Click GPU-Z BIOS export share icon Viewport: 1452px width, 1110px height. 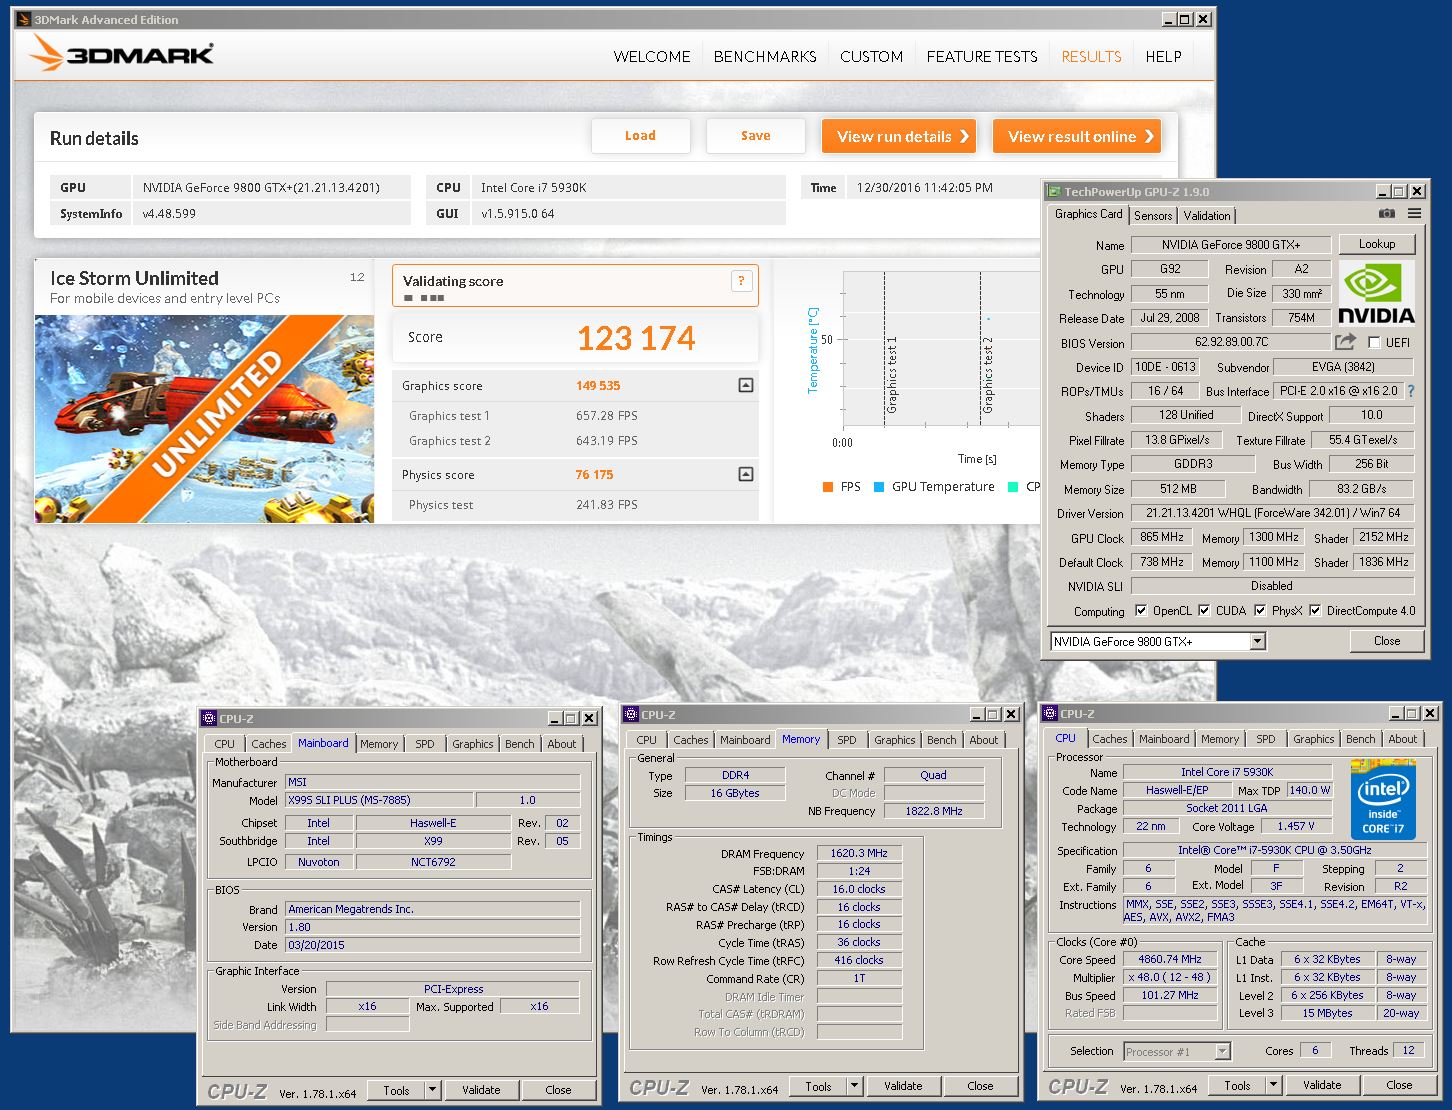click(1345, 342)
